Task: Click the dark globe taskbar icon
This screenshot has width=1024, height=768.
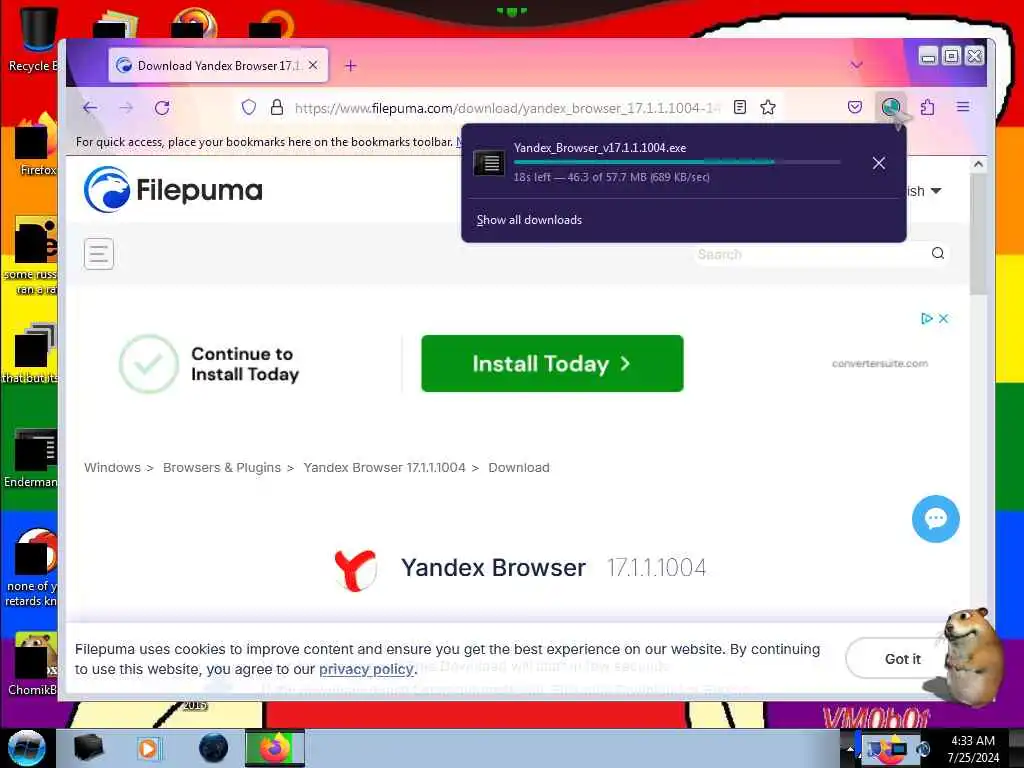Action: click(213, 748)
